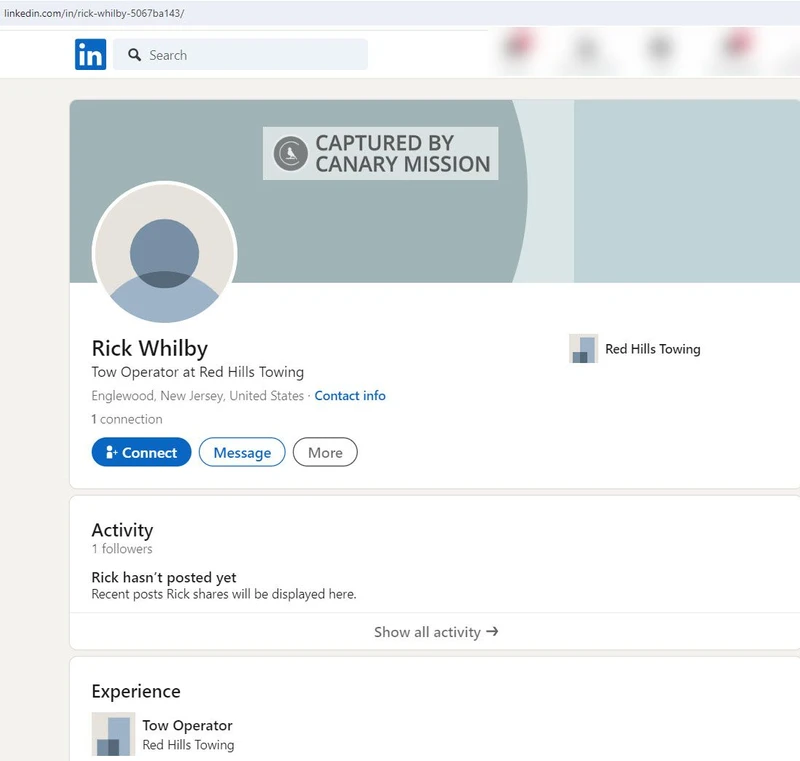Click the Message button

[x=242, y=452]
